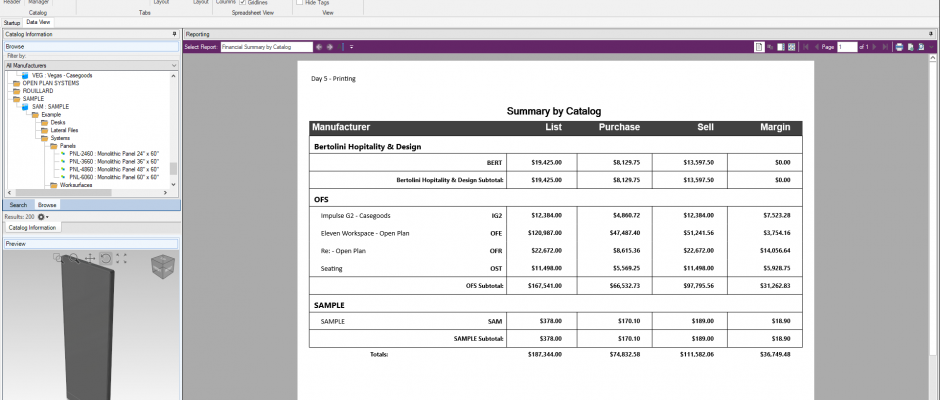Click catalog tree scroll down arrow
Viewport: 940px width, 400px height.
[x=174, y=185]
